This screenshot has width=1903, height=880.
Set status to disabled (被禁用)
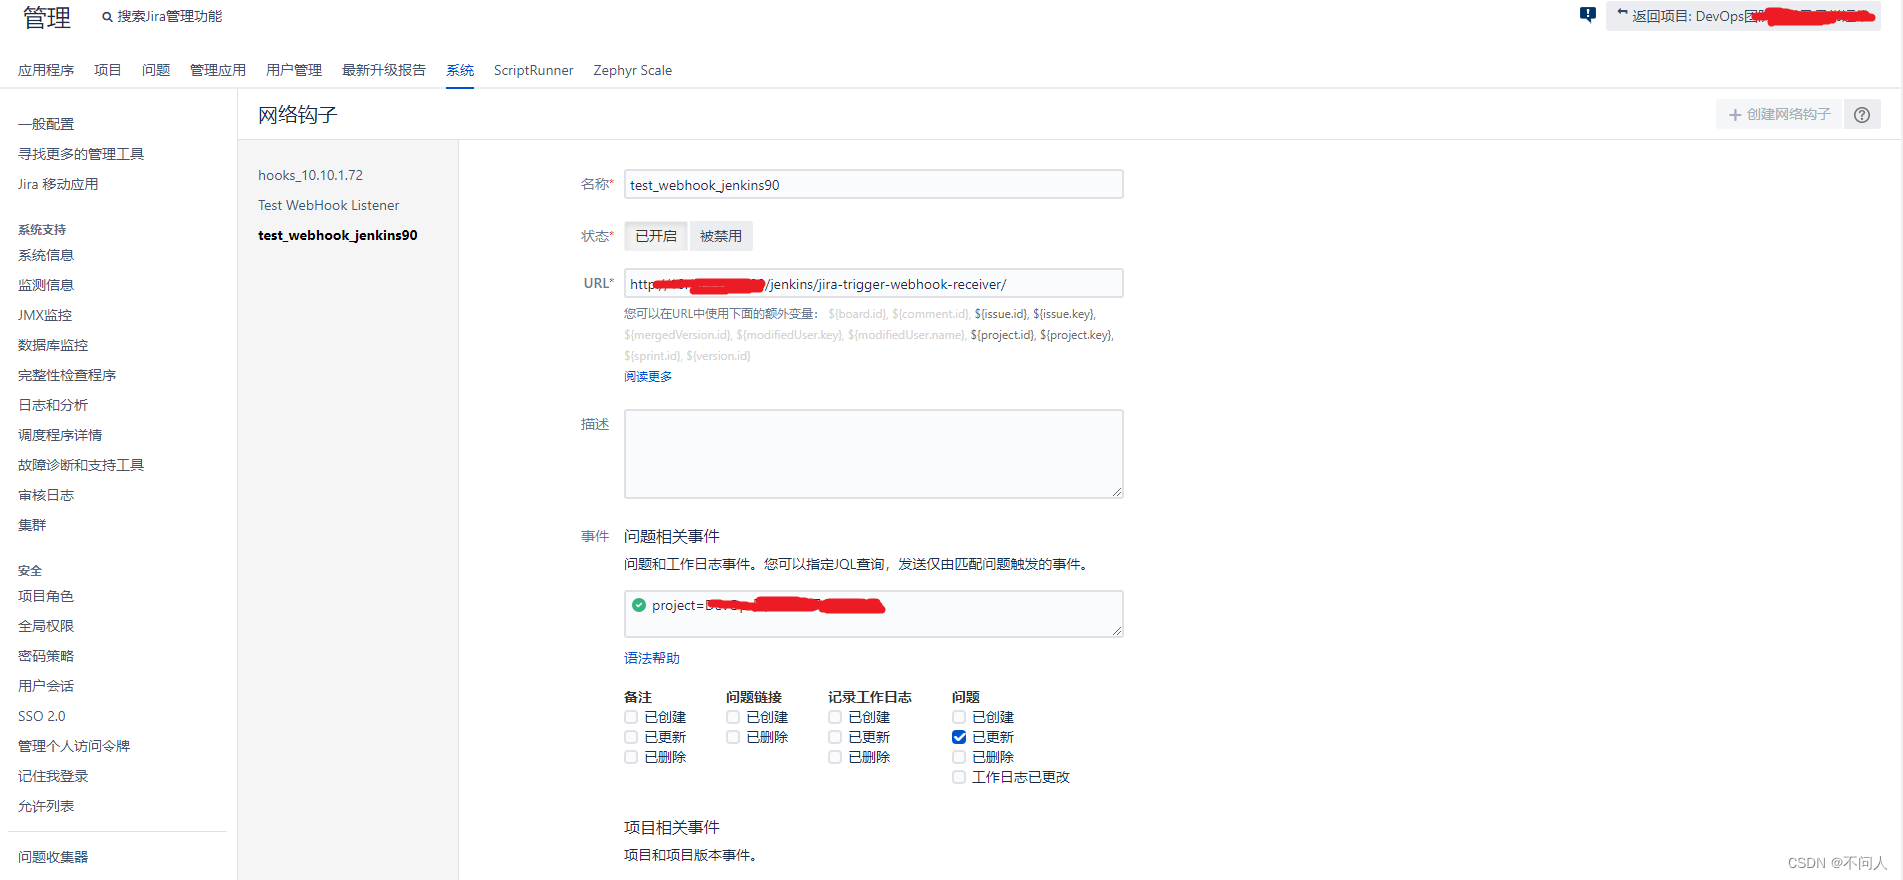pos(721,236)
